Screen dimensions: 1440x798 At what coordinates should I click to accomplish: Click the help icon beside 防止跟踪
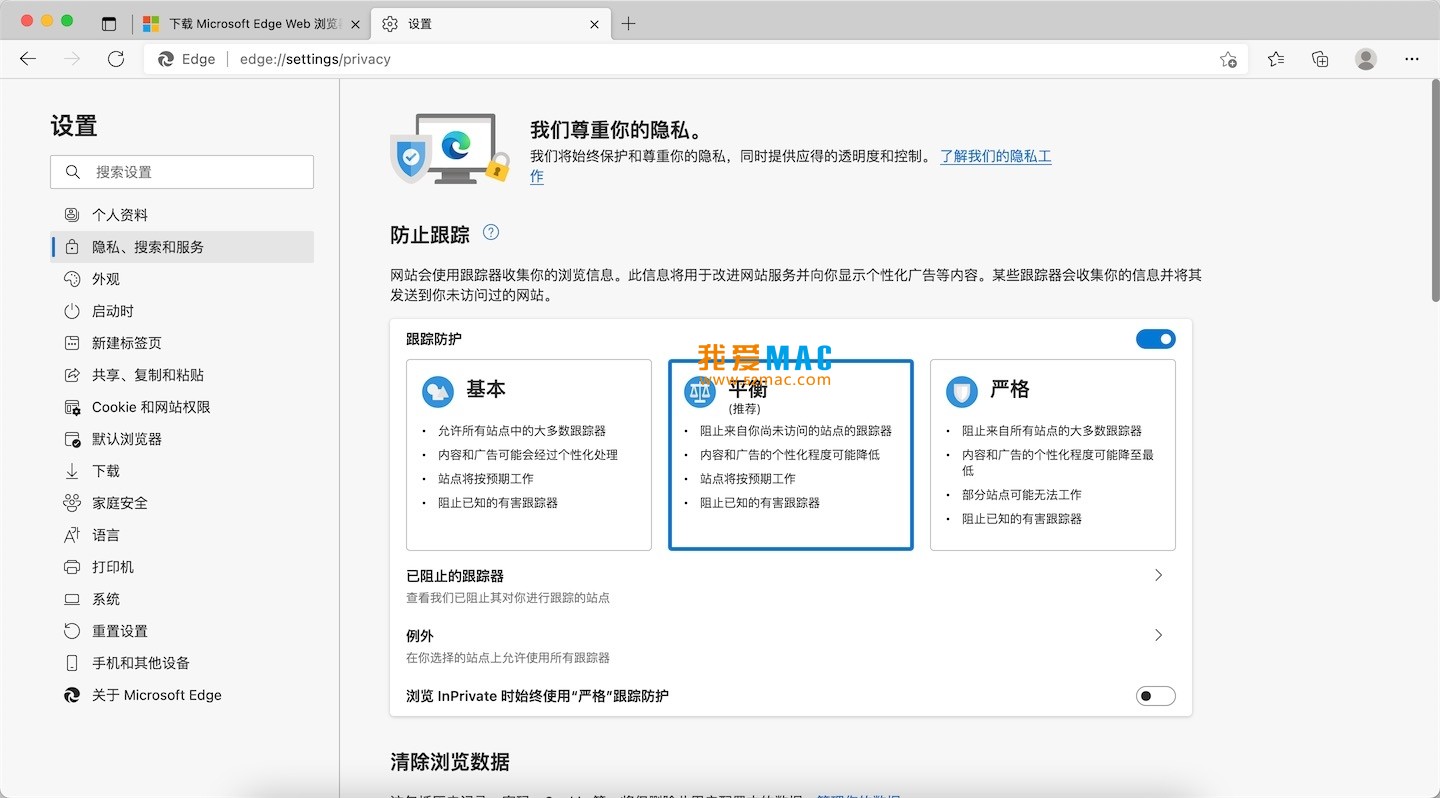[490, 233]
